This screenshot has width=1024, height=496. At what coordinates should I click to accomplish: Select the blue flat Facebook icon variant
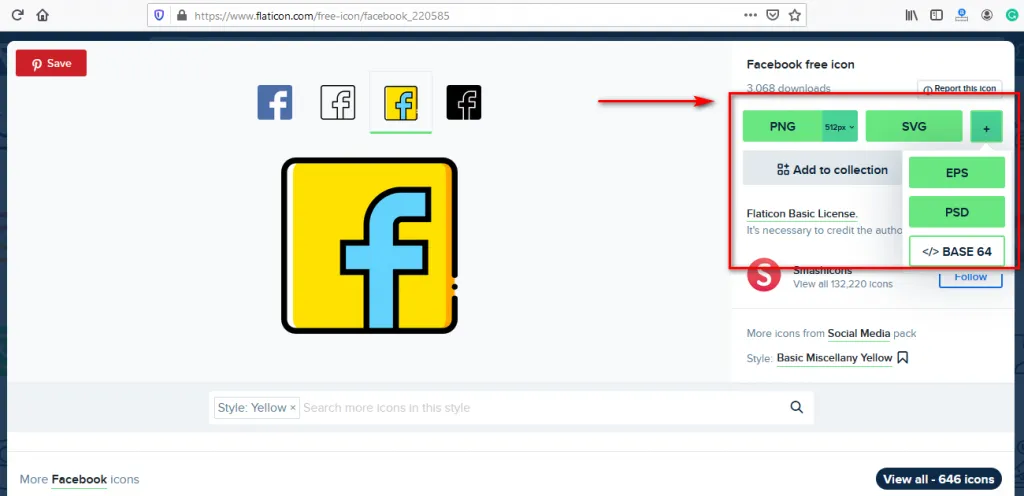pyautogui.click(x=274, y=102)
